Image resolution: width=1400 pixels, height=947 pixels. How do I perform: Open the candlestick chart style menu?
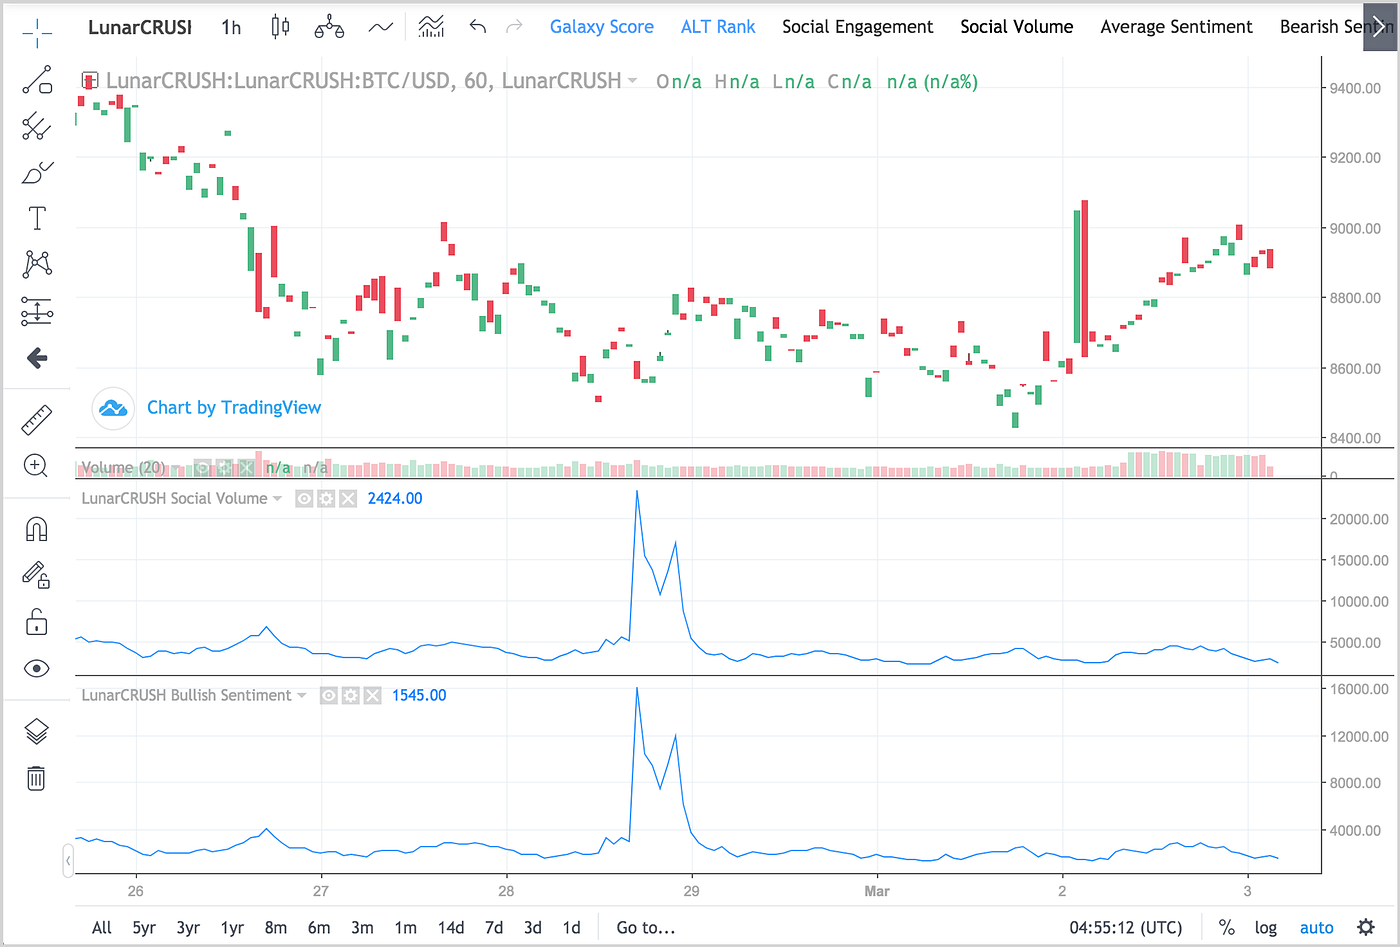click(x=281, y=27)
